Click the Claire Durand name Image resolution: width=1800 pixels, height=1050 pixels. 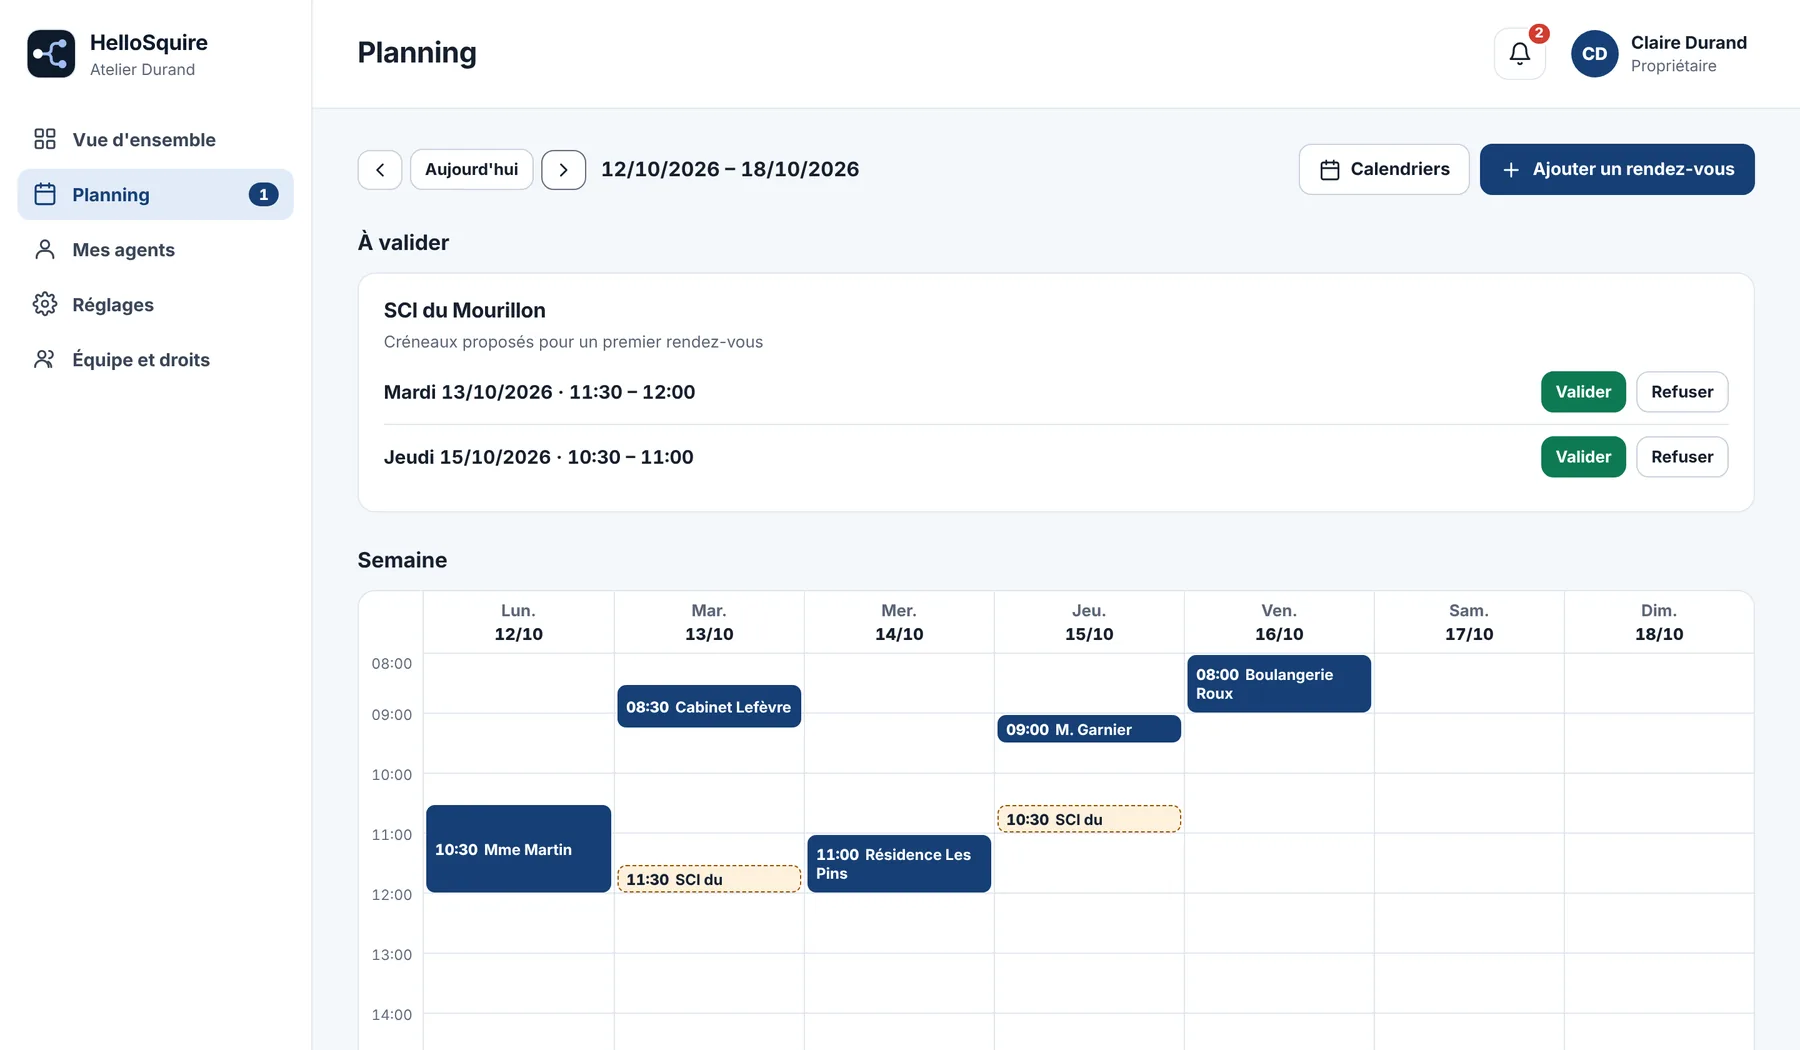coord(1689,42)
